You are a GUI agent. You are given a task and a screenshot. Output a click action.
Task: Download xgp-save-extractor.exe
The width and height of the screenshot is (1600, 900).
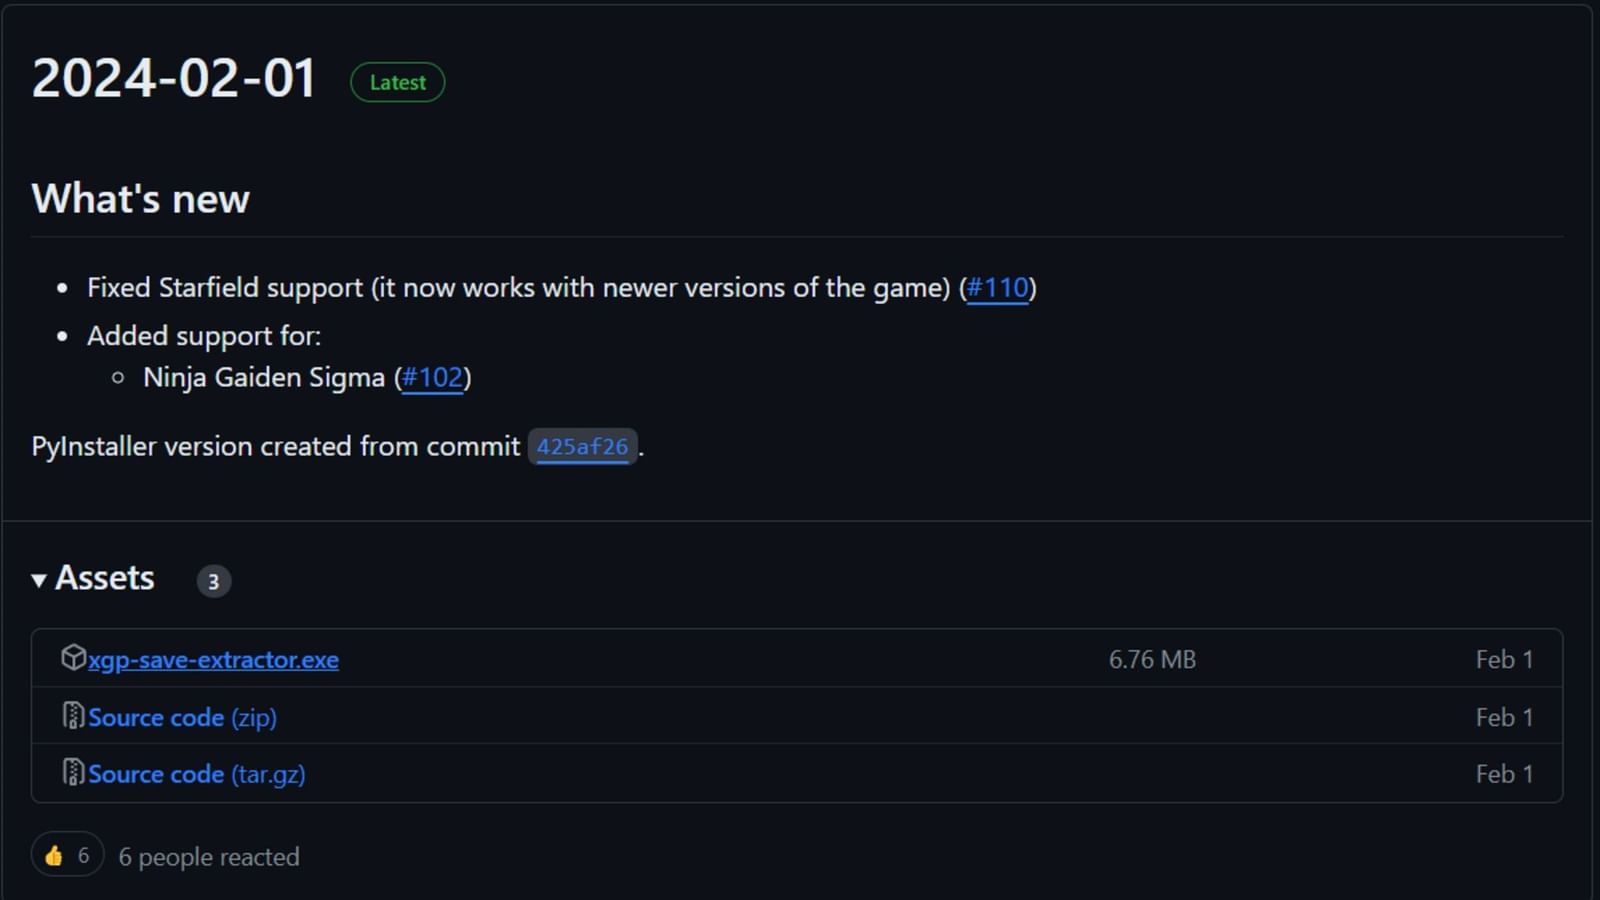pos(212,659)
